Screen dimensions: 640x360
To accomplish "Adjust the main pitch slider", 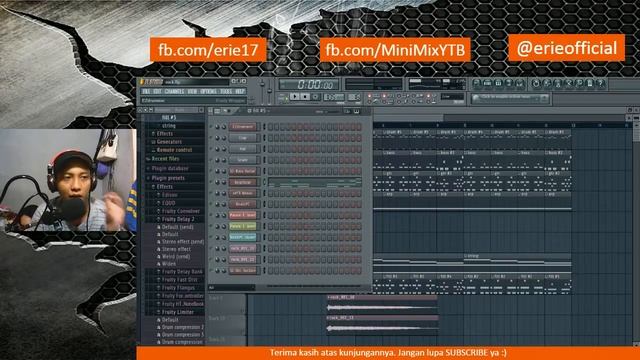I will (269, 91).
